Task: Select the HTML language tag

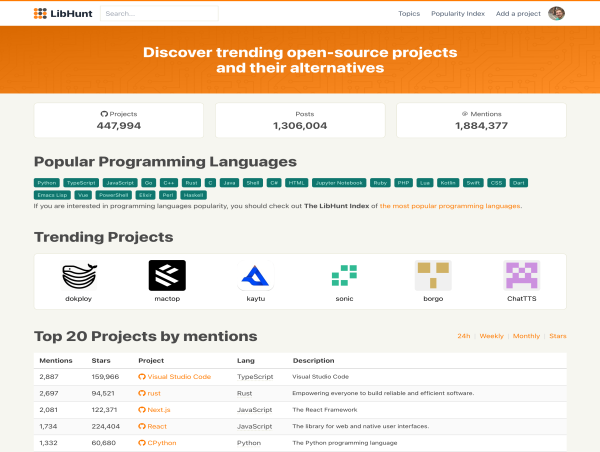Action: click(297, 183)
